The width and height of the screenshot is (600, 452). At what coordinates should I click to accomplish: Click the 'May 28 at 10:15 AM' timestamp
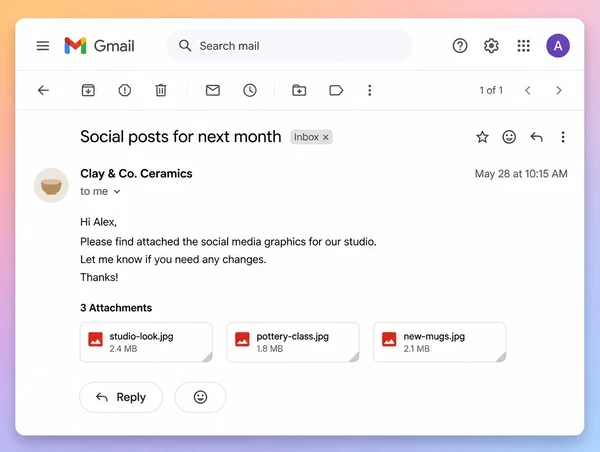tap(521, 174)
